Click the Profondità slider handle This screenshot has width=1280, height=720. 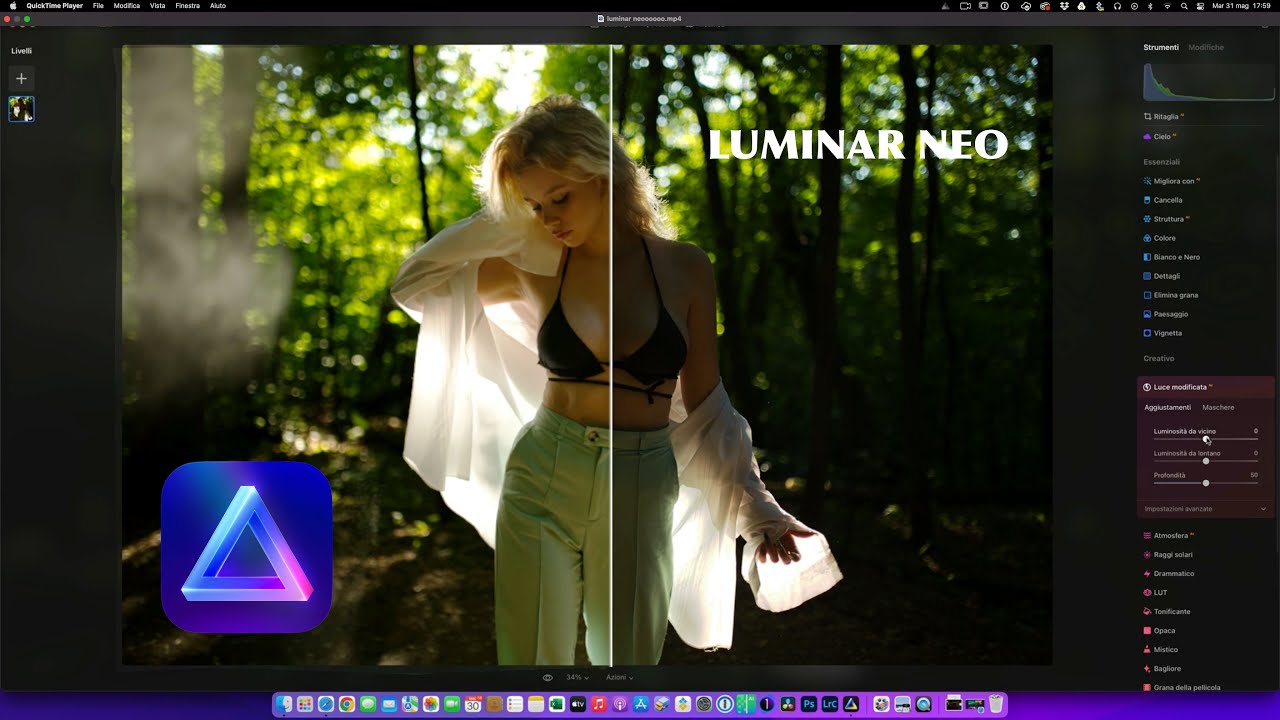point(1206,483)
